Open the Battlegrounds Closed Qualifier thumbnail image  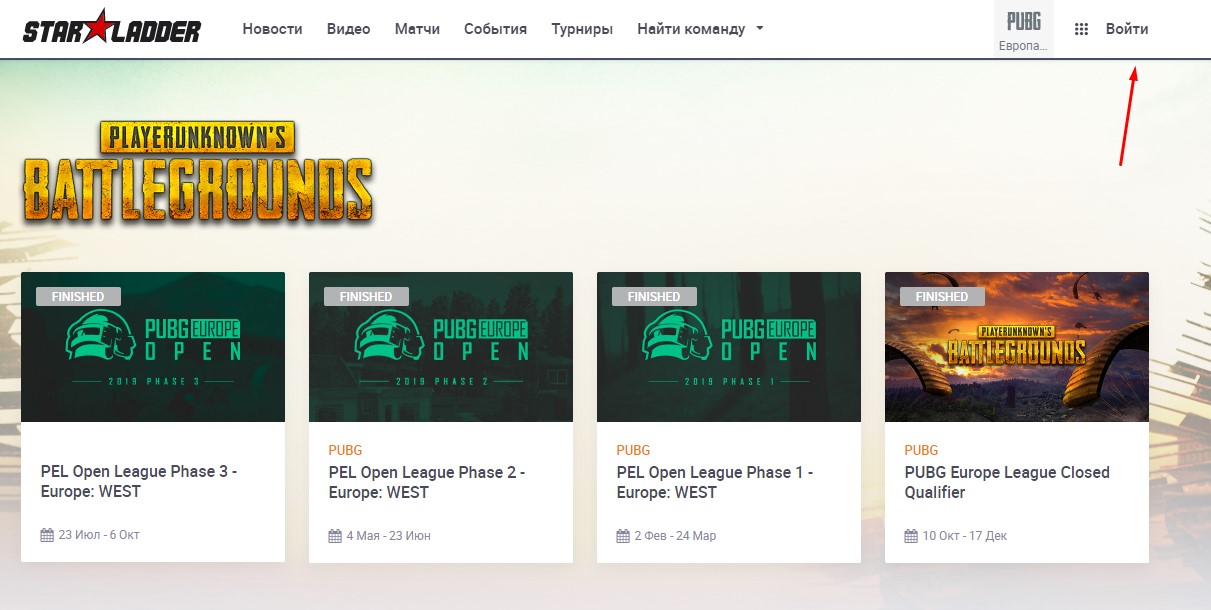pyautogui.click(x=1017, y=347)
